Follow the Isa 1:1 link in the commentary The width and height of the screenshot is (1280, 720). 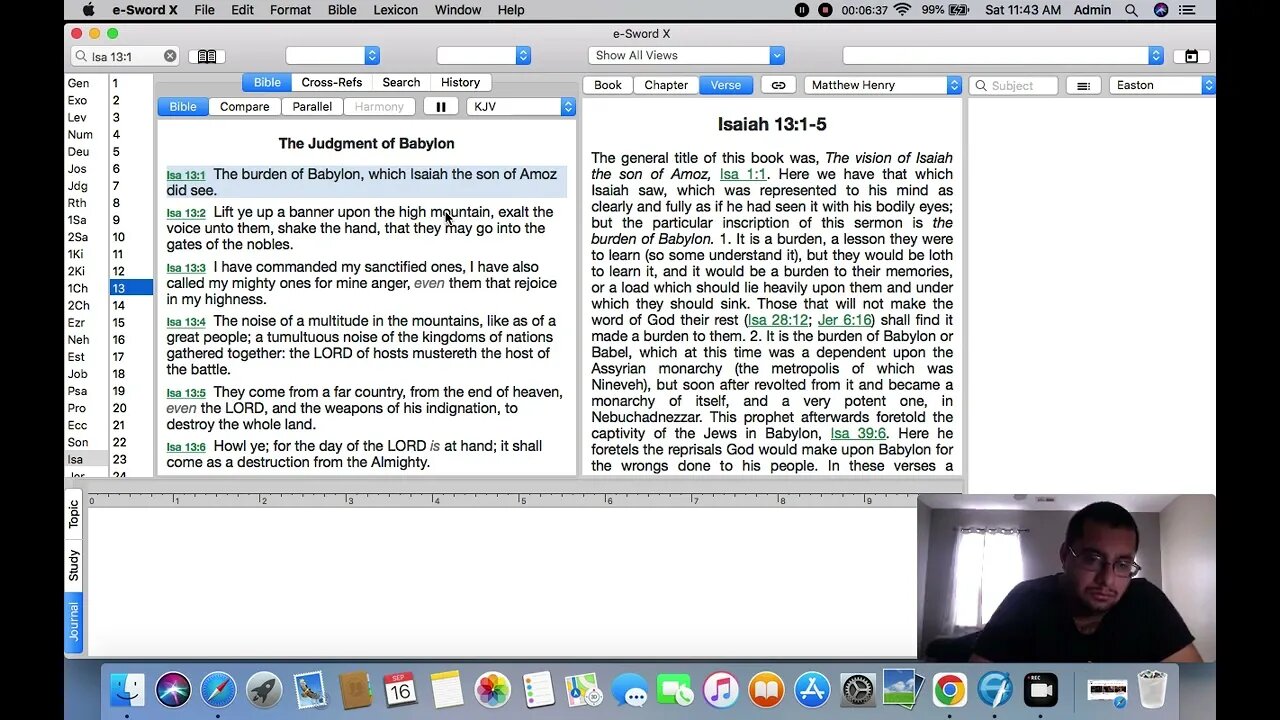[x=743, y=174]
